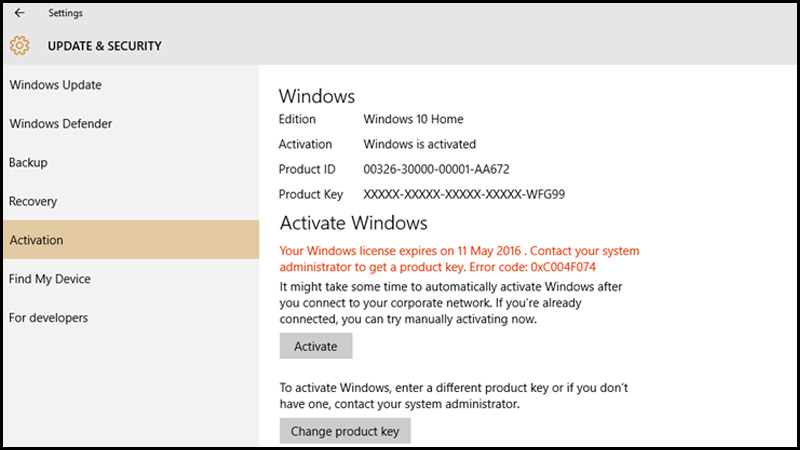This screenshot has height=450, width=800.
Task: Click the Activate button
Action: pos(316,346)
